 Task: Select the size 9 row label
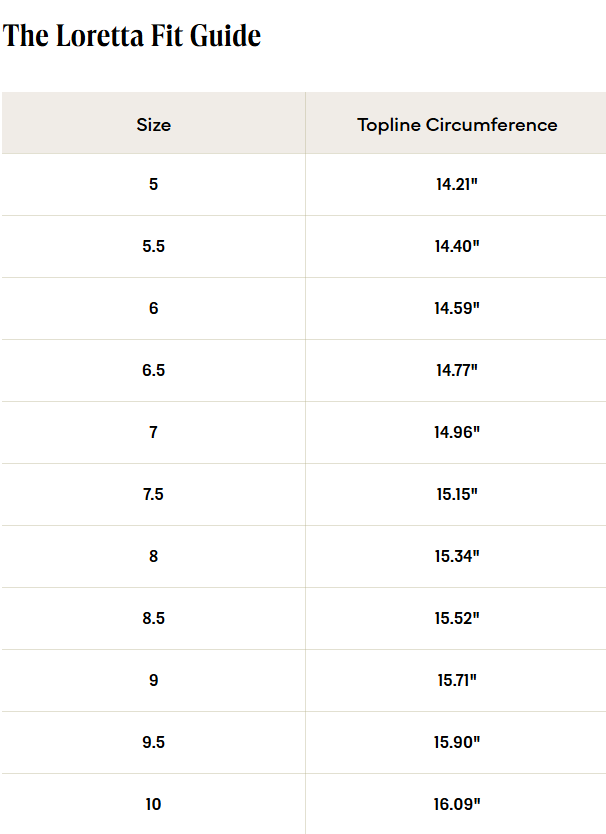[x=153, y=680]
